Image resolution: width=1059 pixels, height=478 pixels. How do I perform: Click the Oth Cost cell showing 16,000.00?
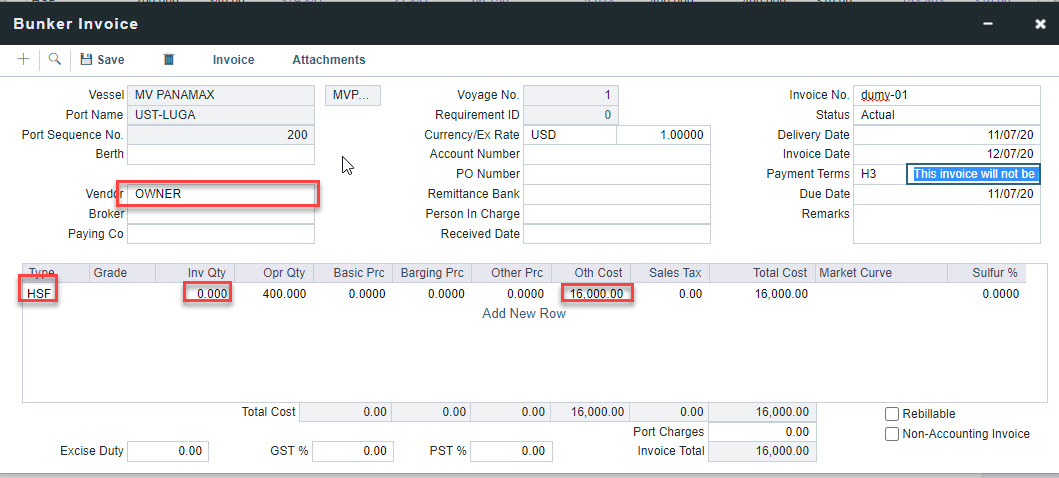(597, 294)
